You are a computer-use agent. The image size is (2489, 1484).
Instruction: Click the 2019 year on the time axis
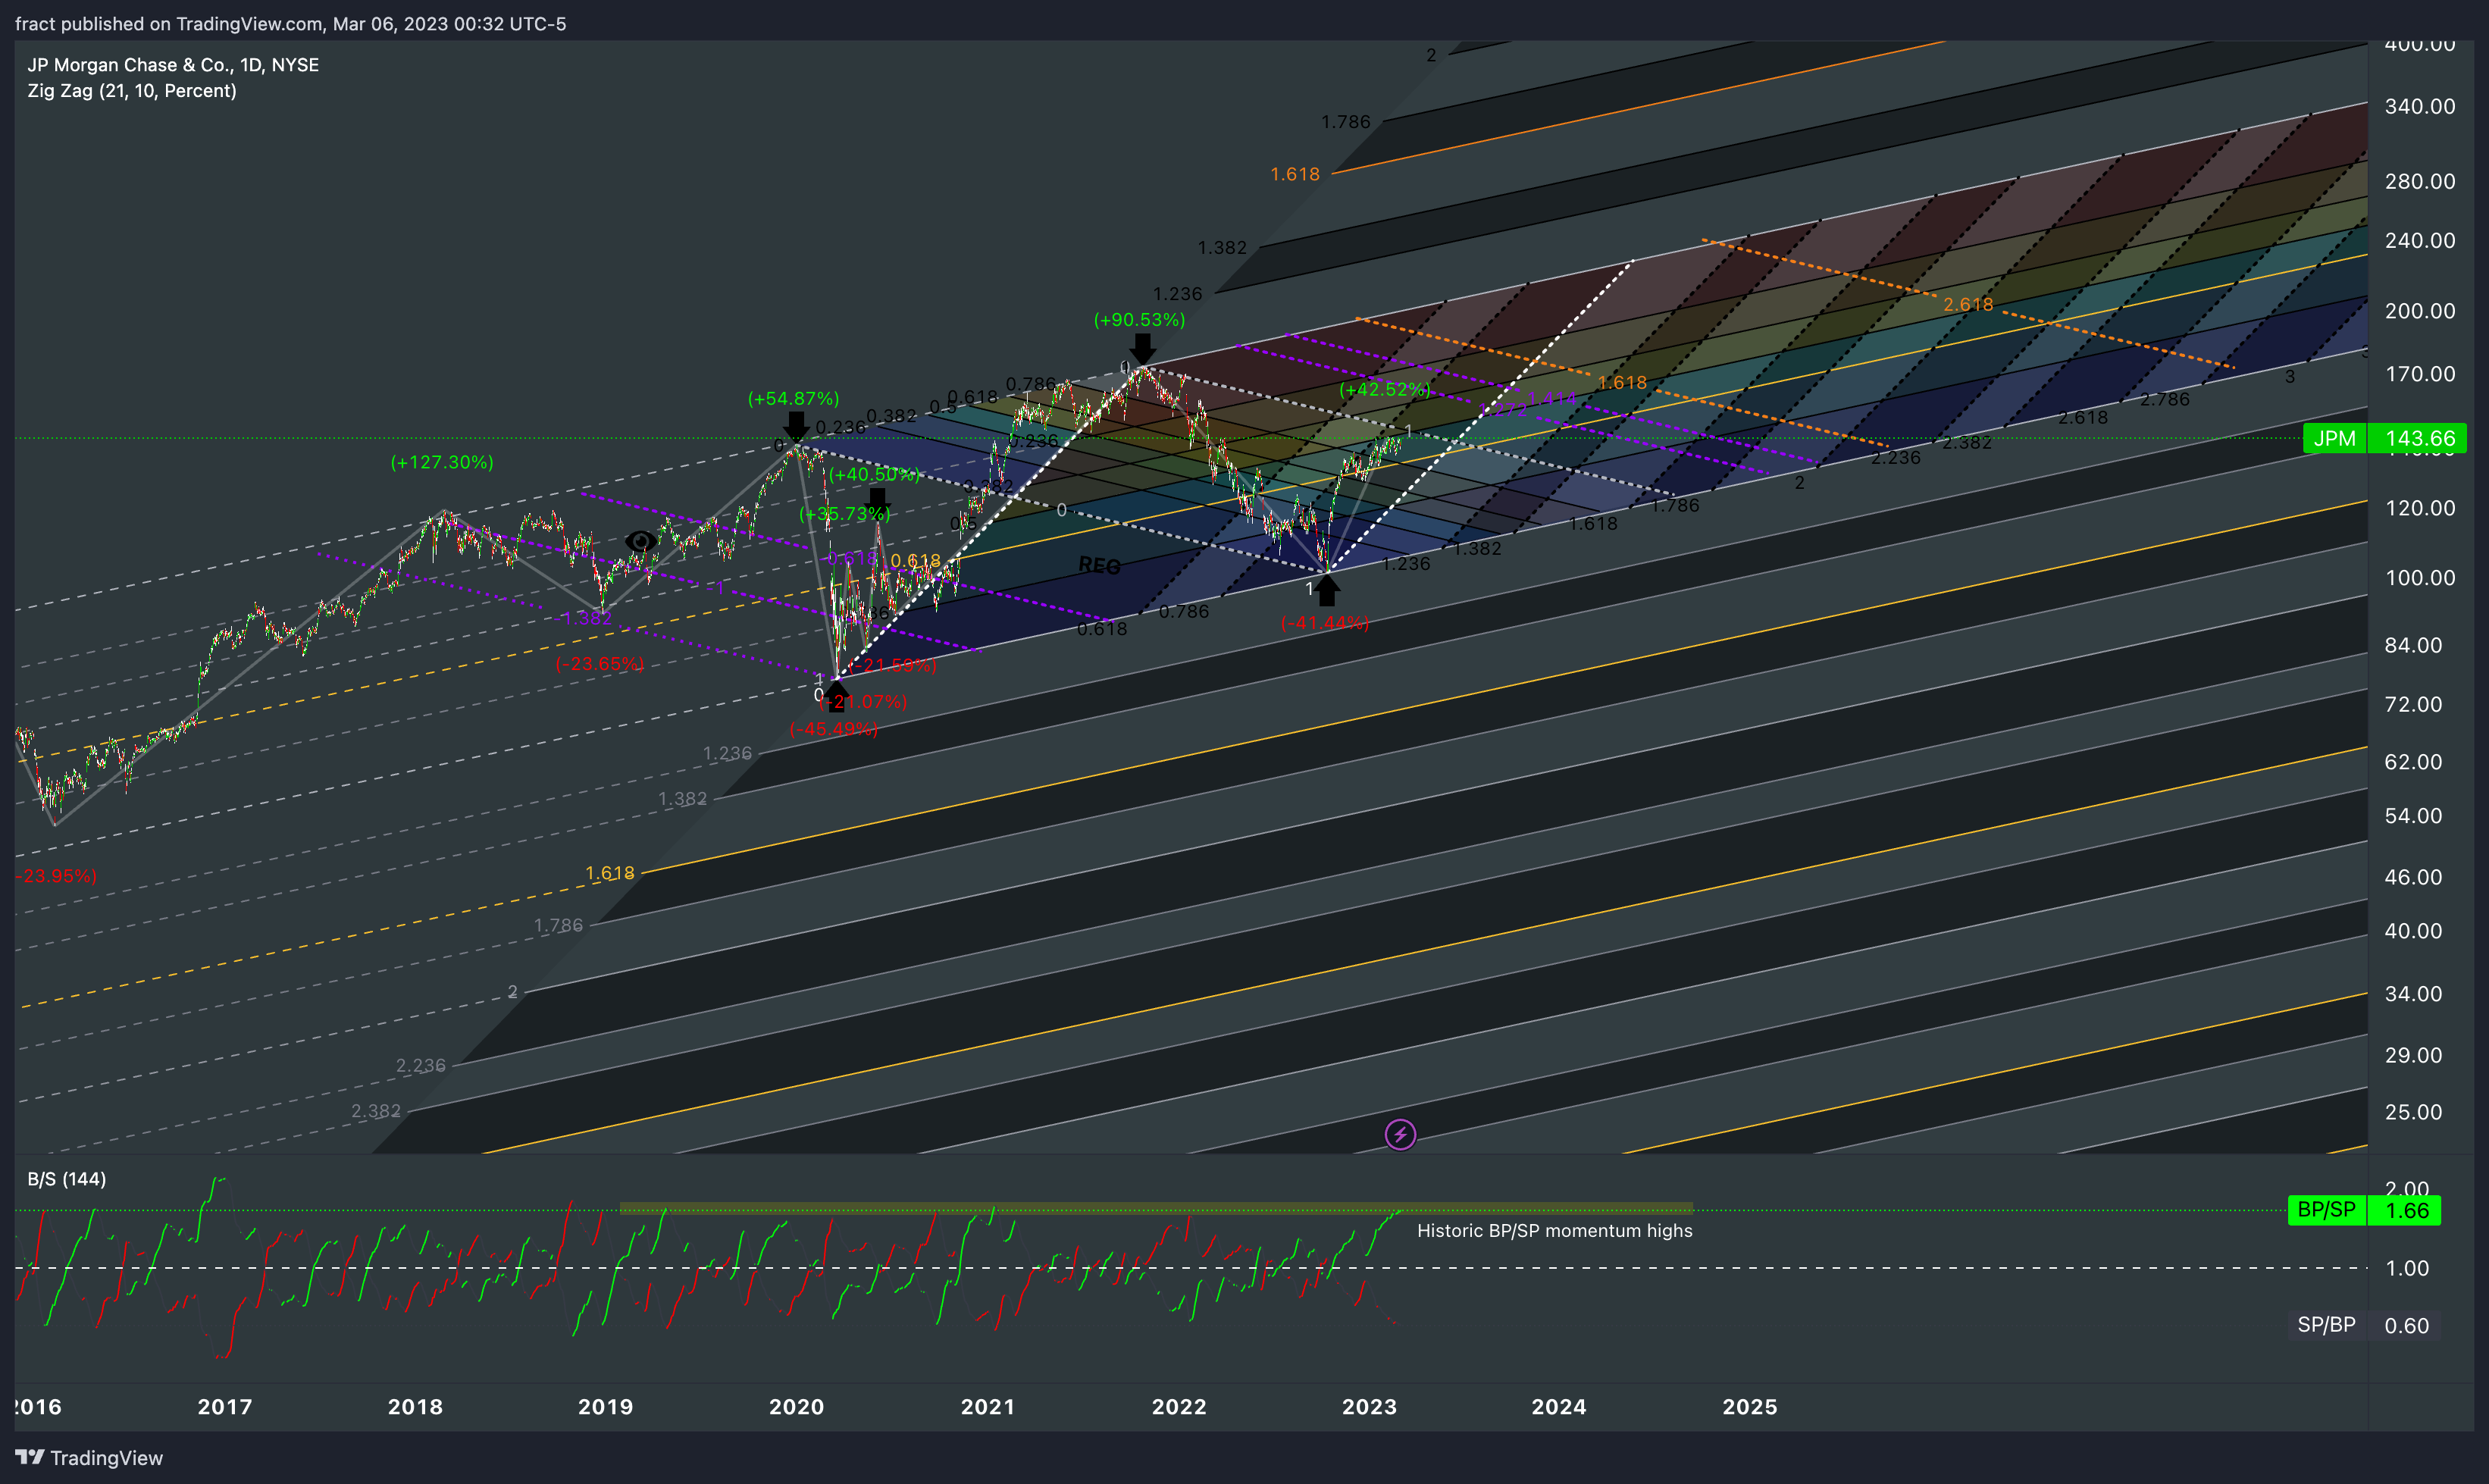click(605, 1407)
